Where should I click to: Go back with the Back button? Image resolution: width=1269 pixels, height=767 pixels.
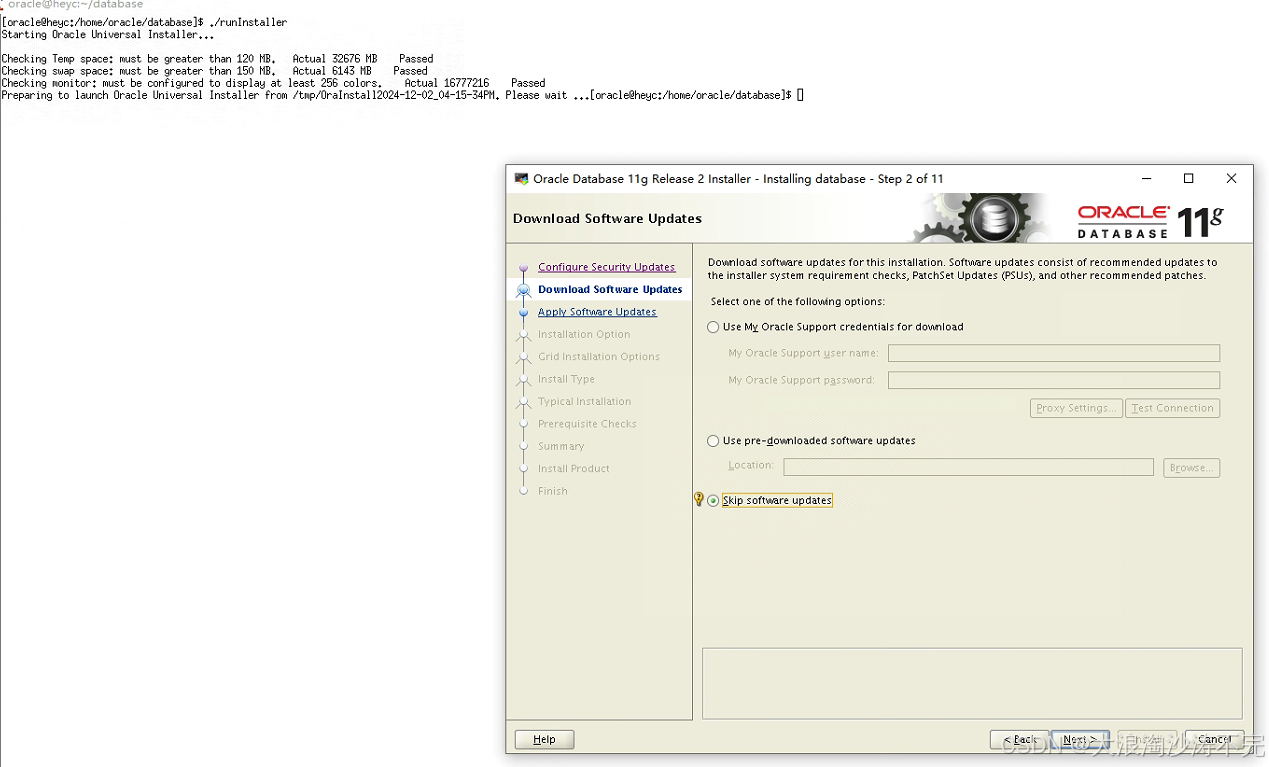(x=1019, y=739)
